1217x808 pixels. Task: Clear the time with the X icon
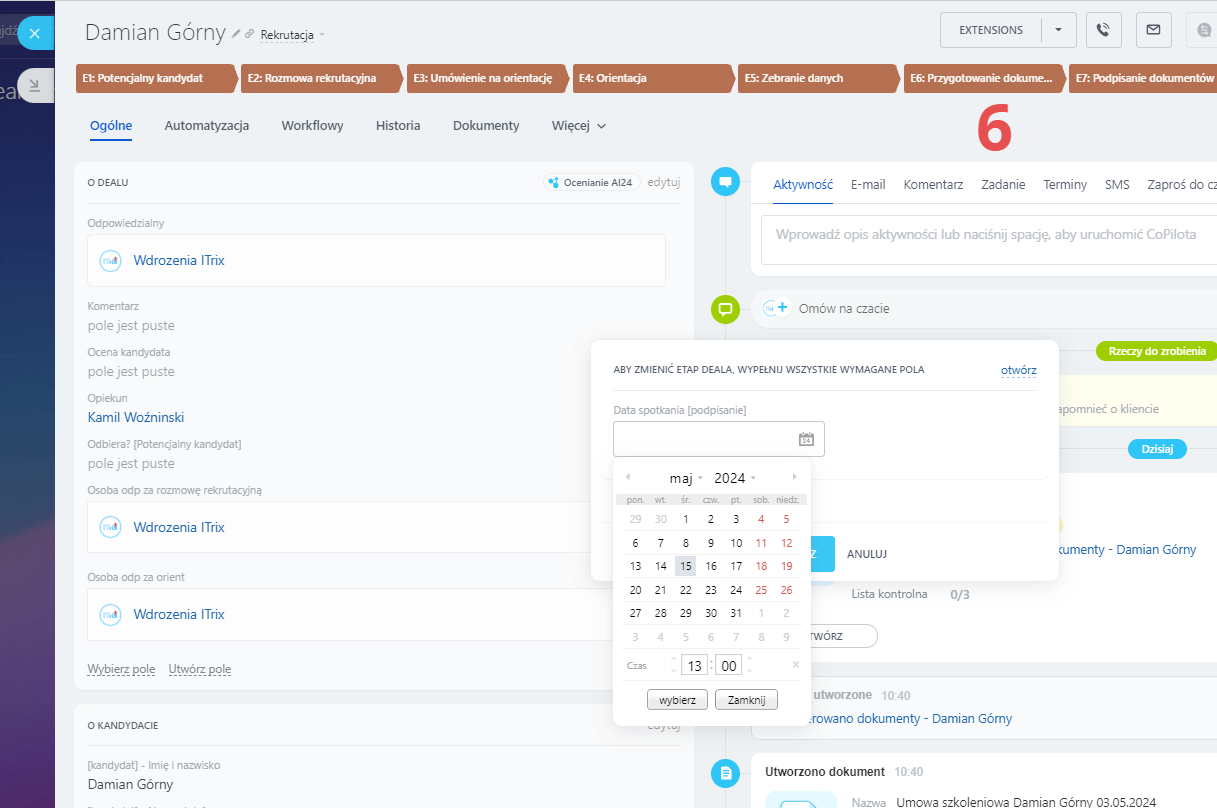click(796, 665)
